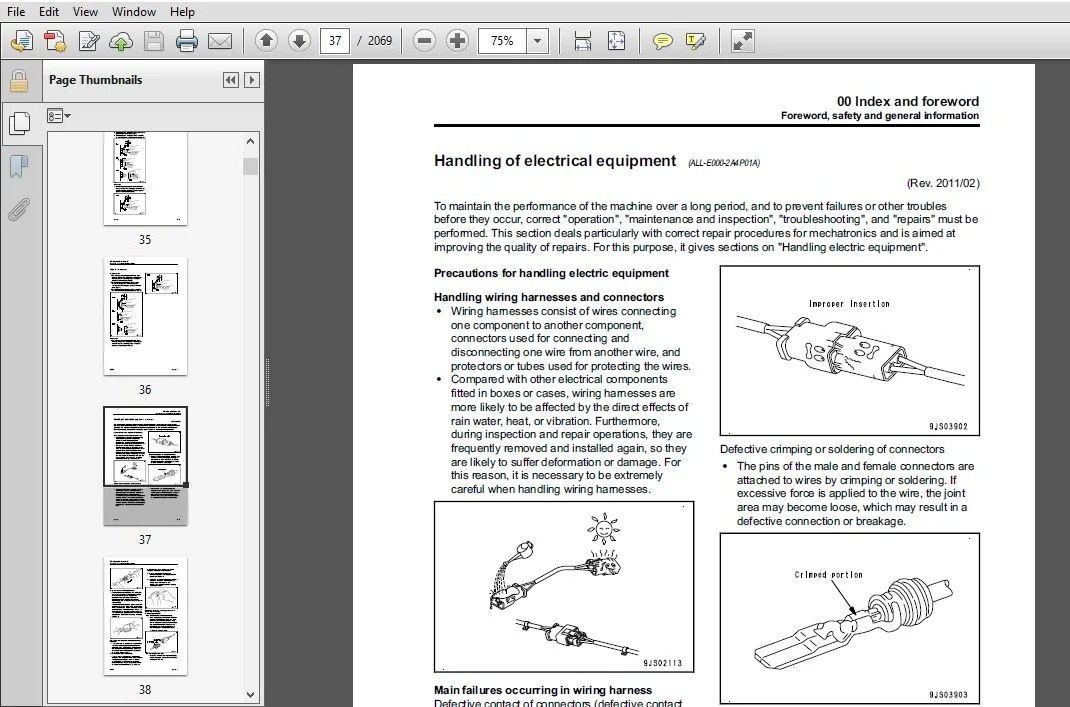
Task: Click the cloud upload icon
Action: click(121, 41)
